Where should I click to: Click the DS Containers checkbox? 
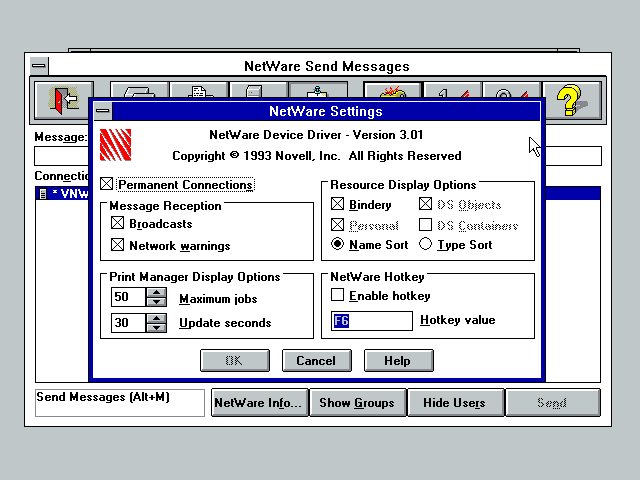425,224
